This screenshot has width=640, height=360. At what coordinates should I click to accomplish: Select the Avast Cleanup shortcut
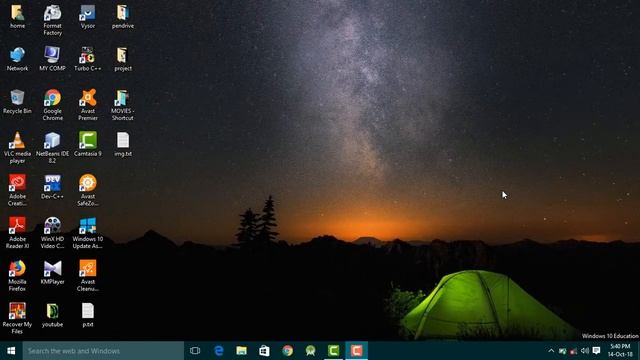coord(87,276)
